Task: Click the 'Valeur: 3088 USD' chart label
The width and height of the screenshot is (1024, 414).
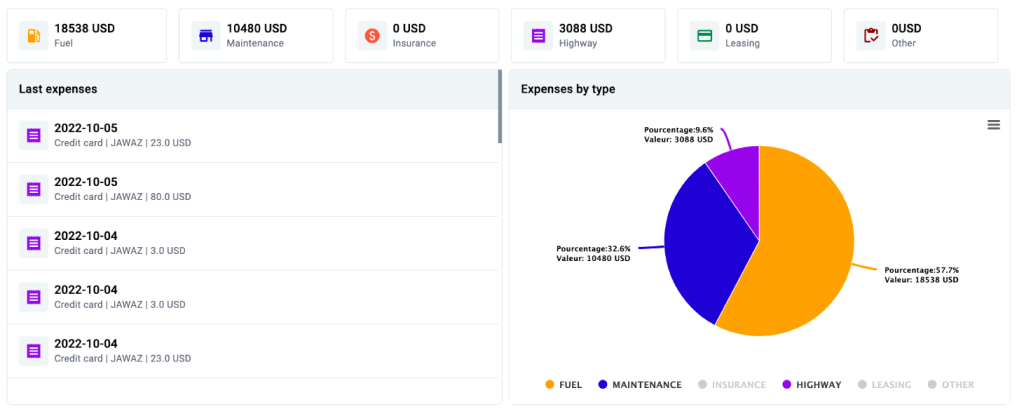Action: pyautogui.click(x=678, y=139)
